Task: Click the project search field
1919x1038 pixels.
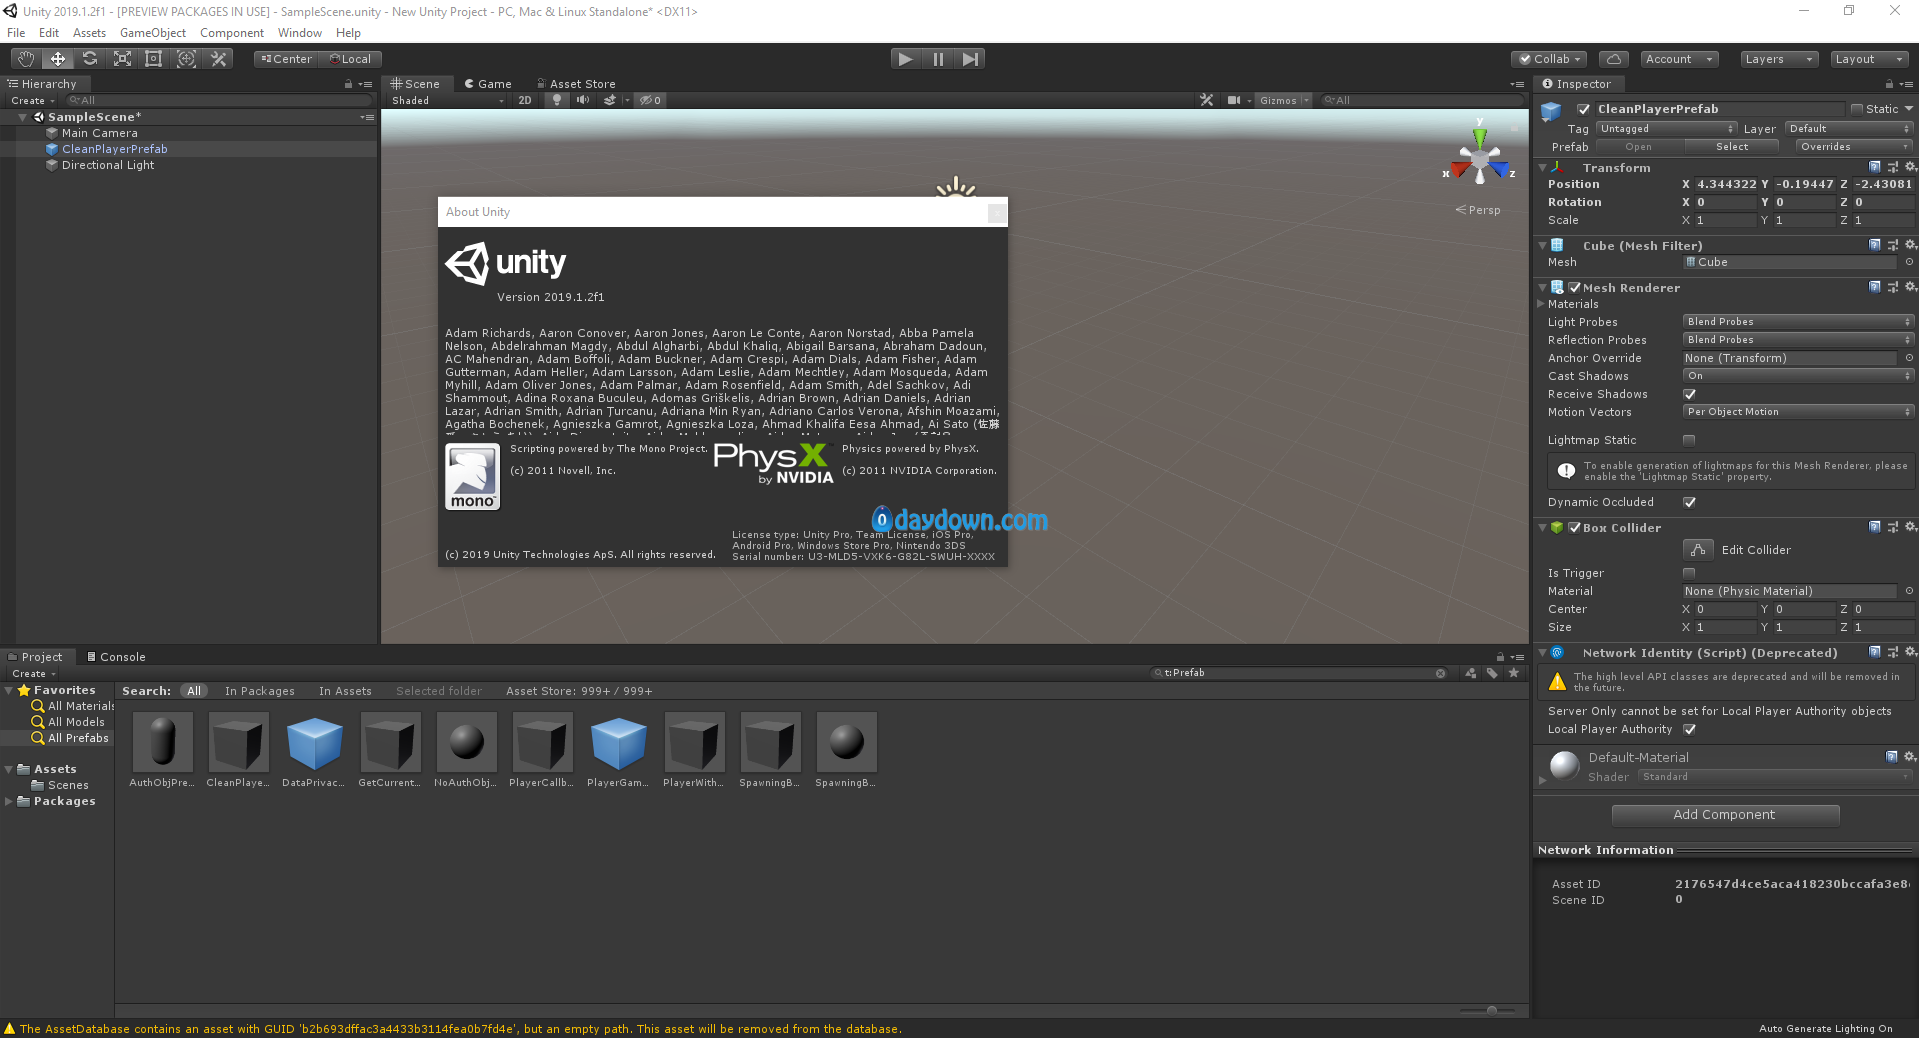Action: point(1300,673)
